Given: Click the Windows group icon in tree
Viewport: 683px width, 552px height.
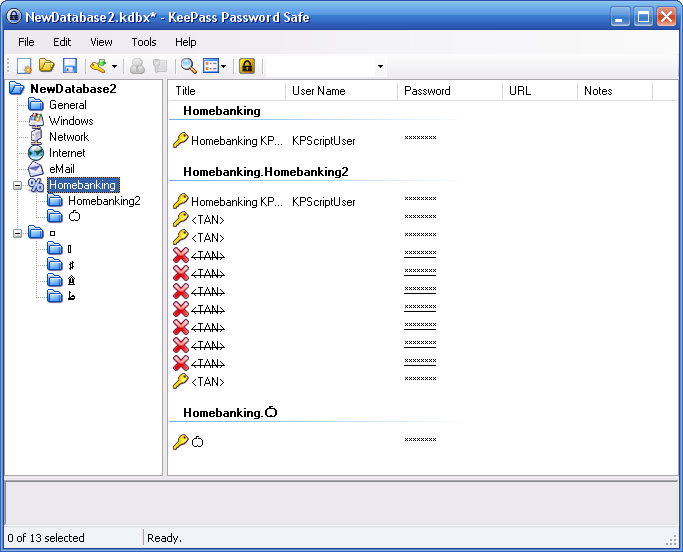Looking at the screenshot, I should [x=36, y=121].
